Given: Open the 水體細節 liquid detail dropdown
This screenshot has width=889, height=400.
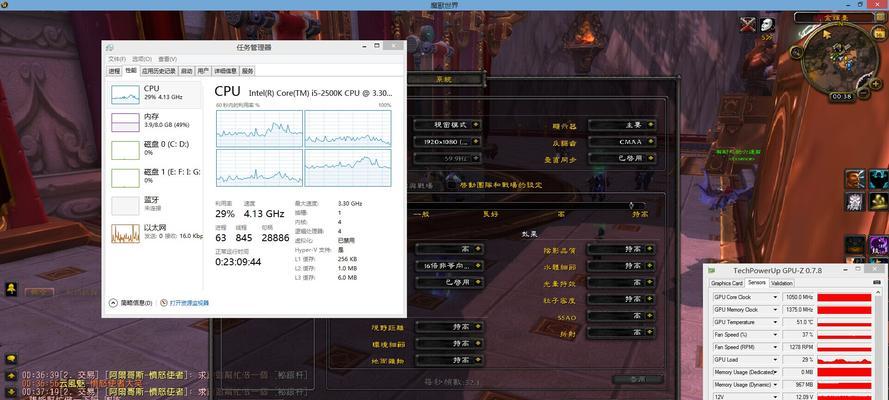Looking at the screenshot, I should coord(621,265).
